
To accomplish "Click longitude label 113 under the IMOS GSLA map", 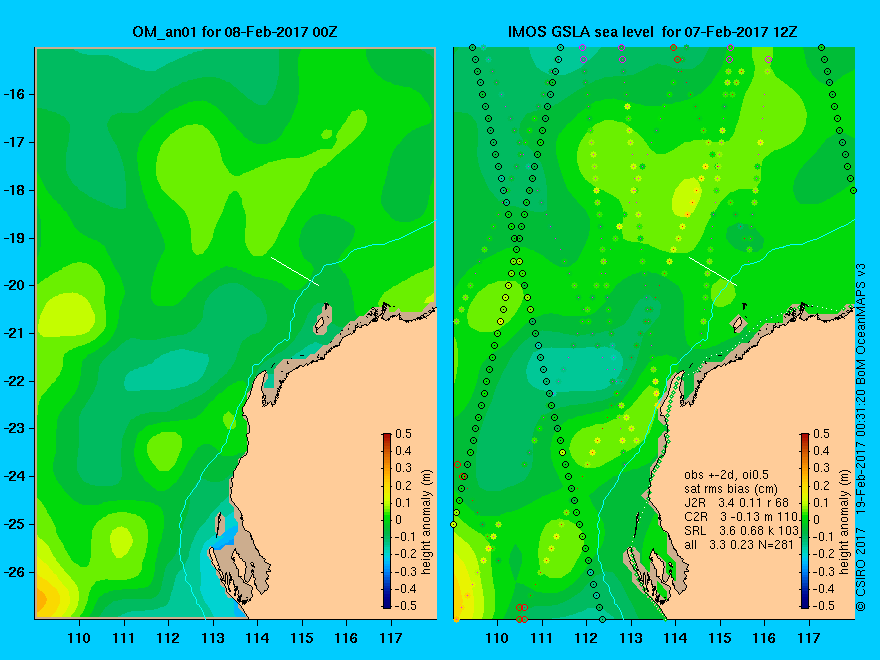I will point(631,638).
